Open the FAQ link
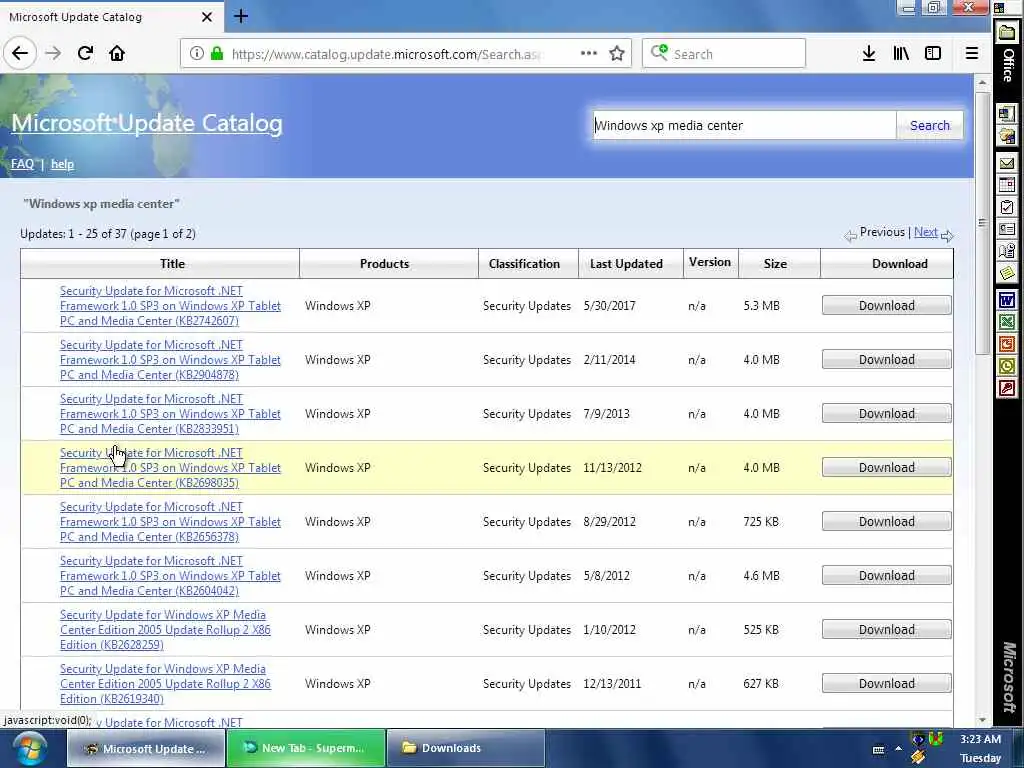1024x768 pixels. [x=22, y=164]
